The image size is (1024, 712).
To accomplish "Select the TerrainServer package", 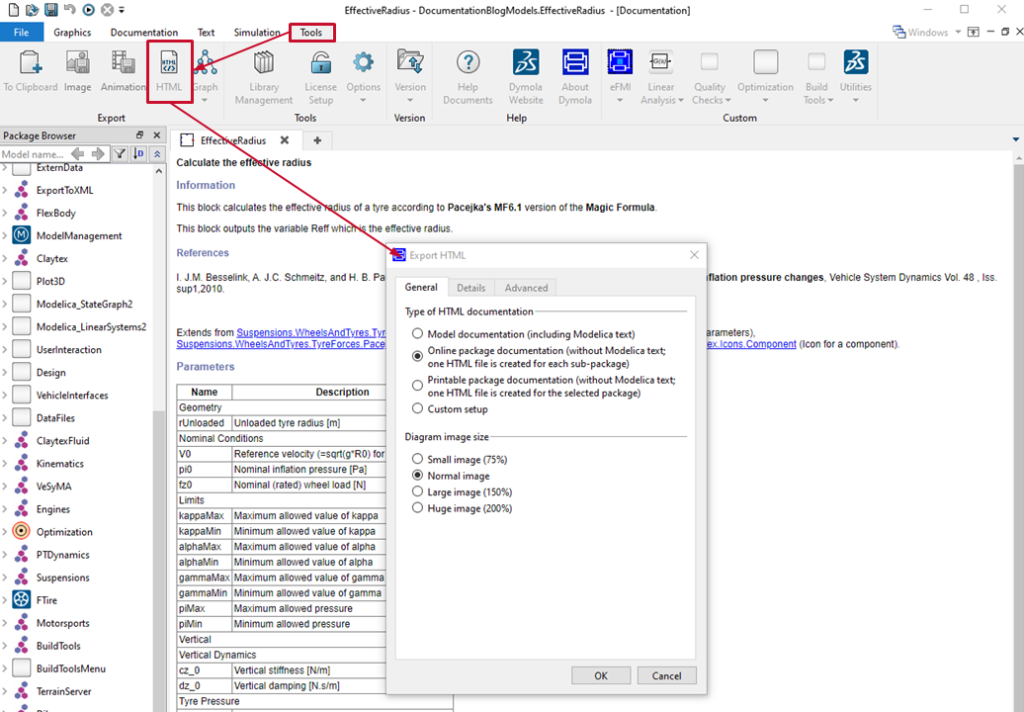I will coord(64,691).
